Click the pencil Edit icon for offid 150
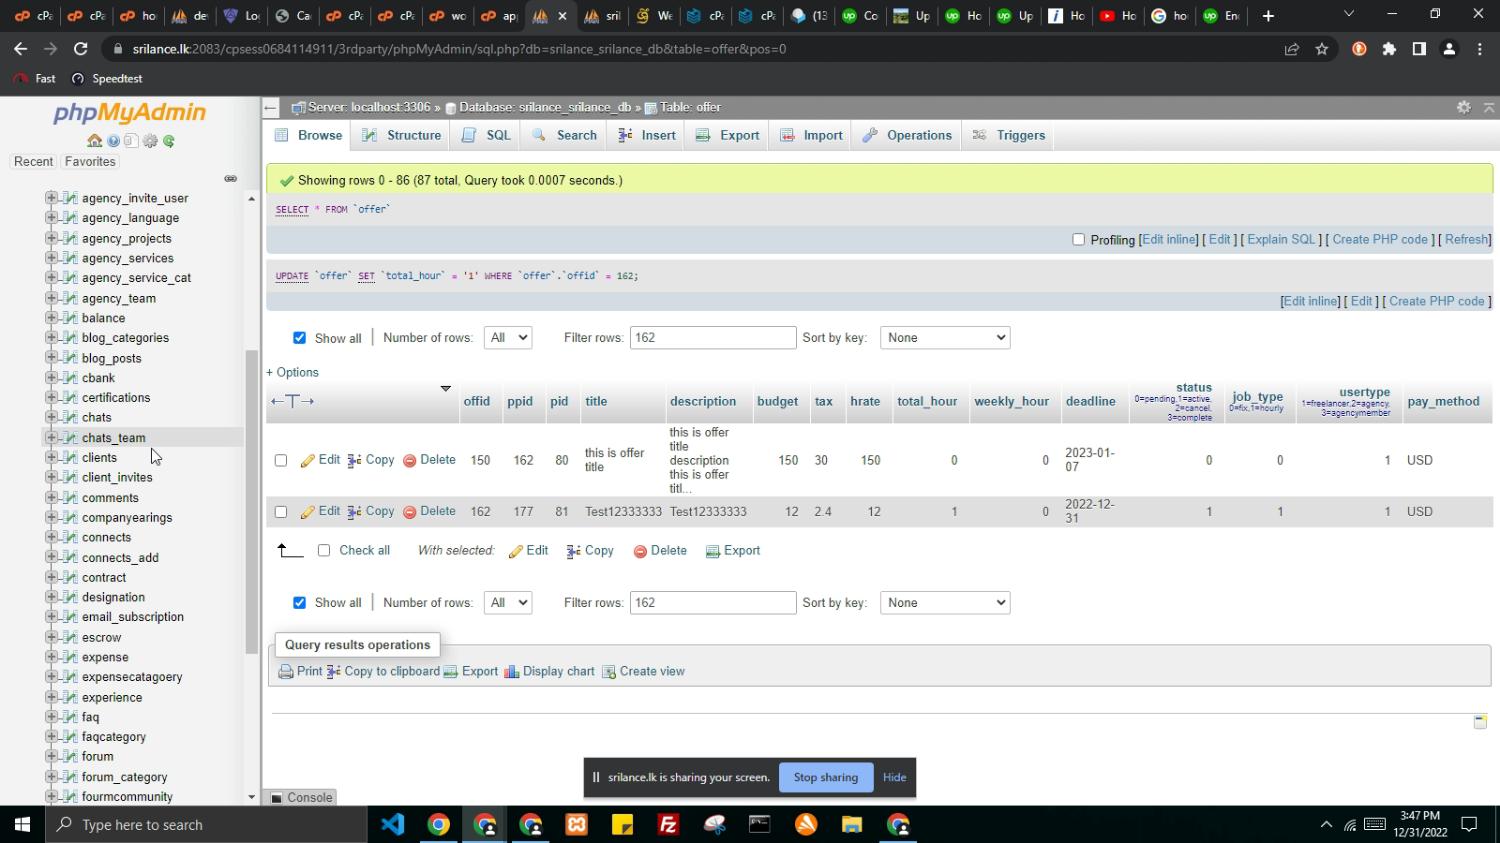Screen dimensions: 1500x843 pos(308,461)
